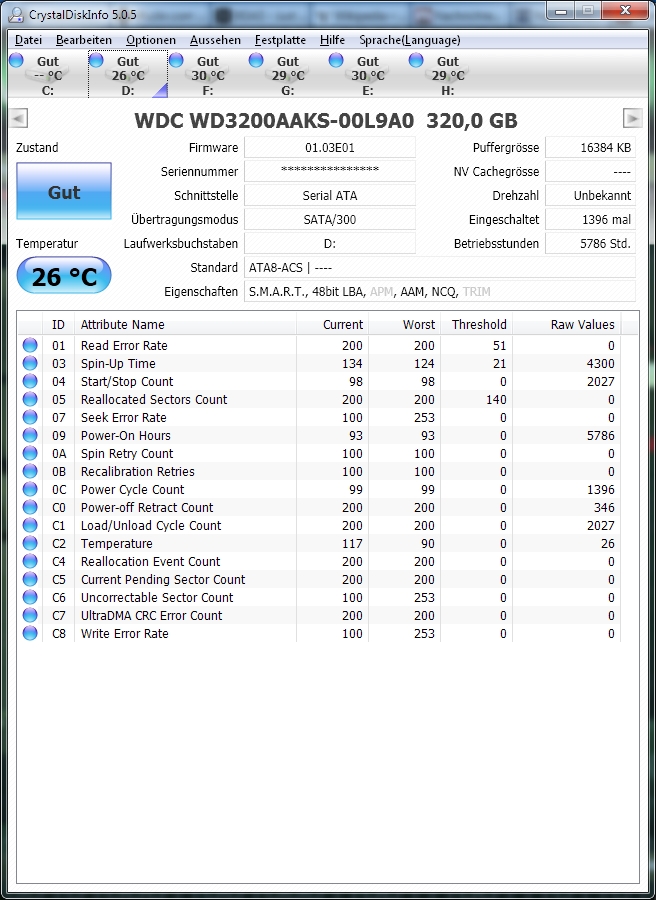Click the Threshold column header
The image size is (656, 900).
[x=476, y=324]
